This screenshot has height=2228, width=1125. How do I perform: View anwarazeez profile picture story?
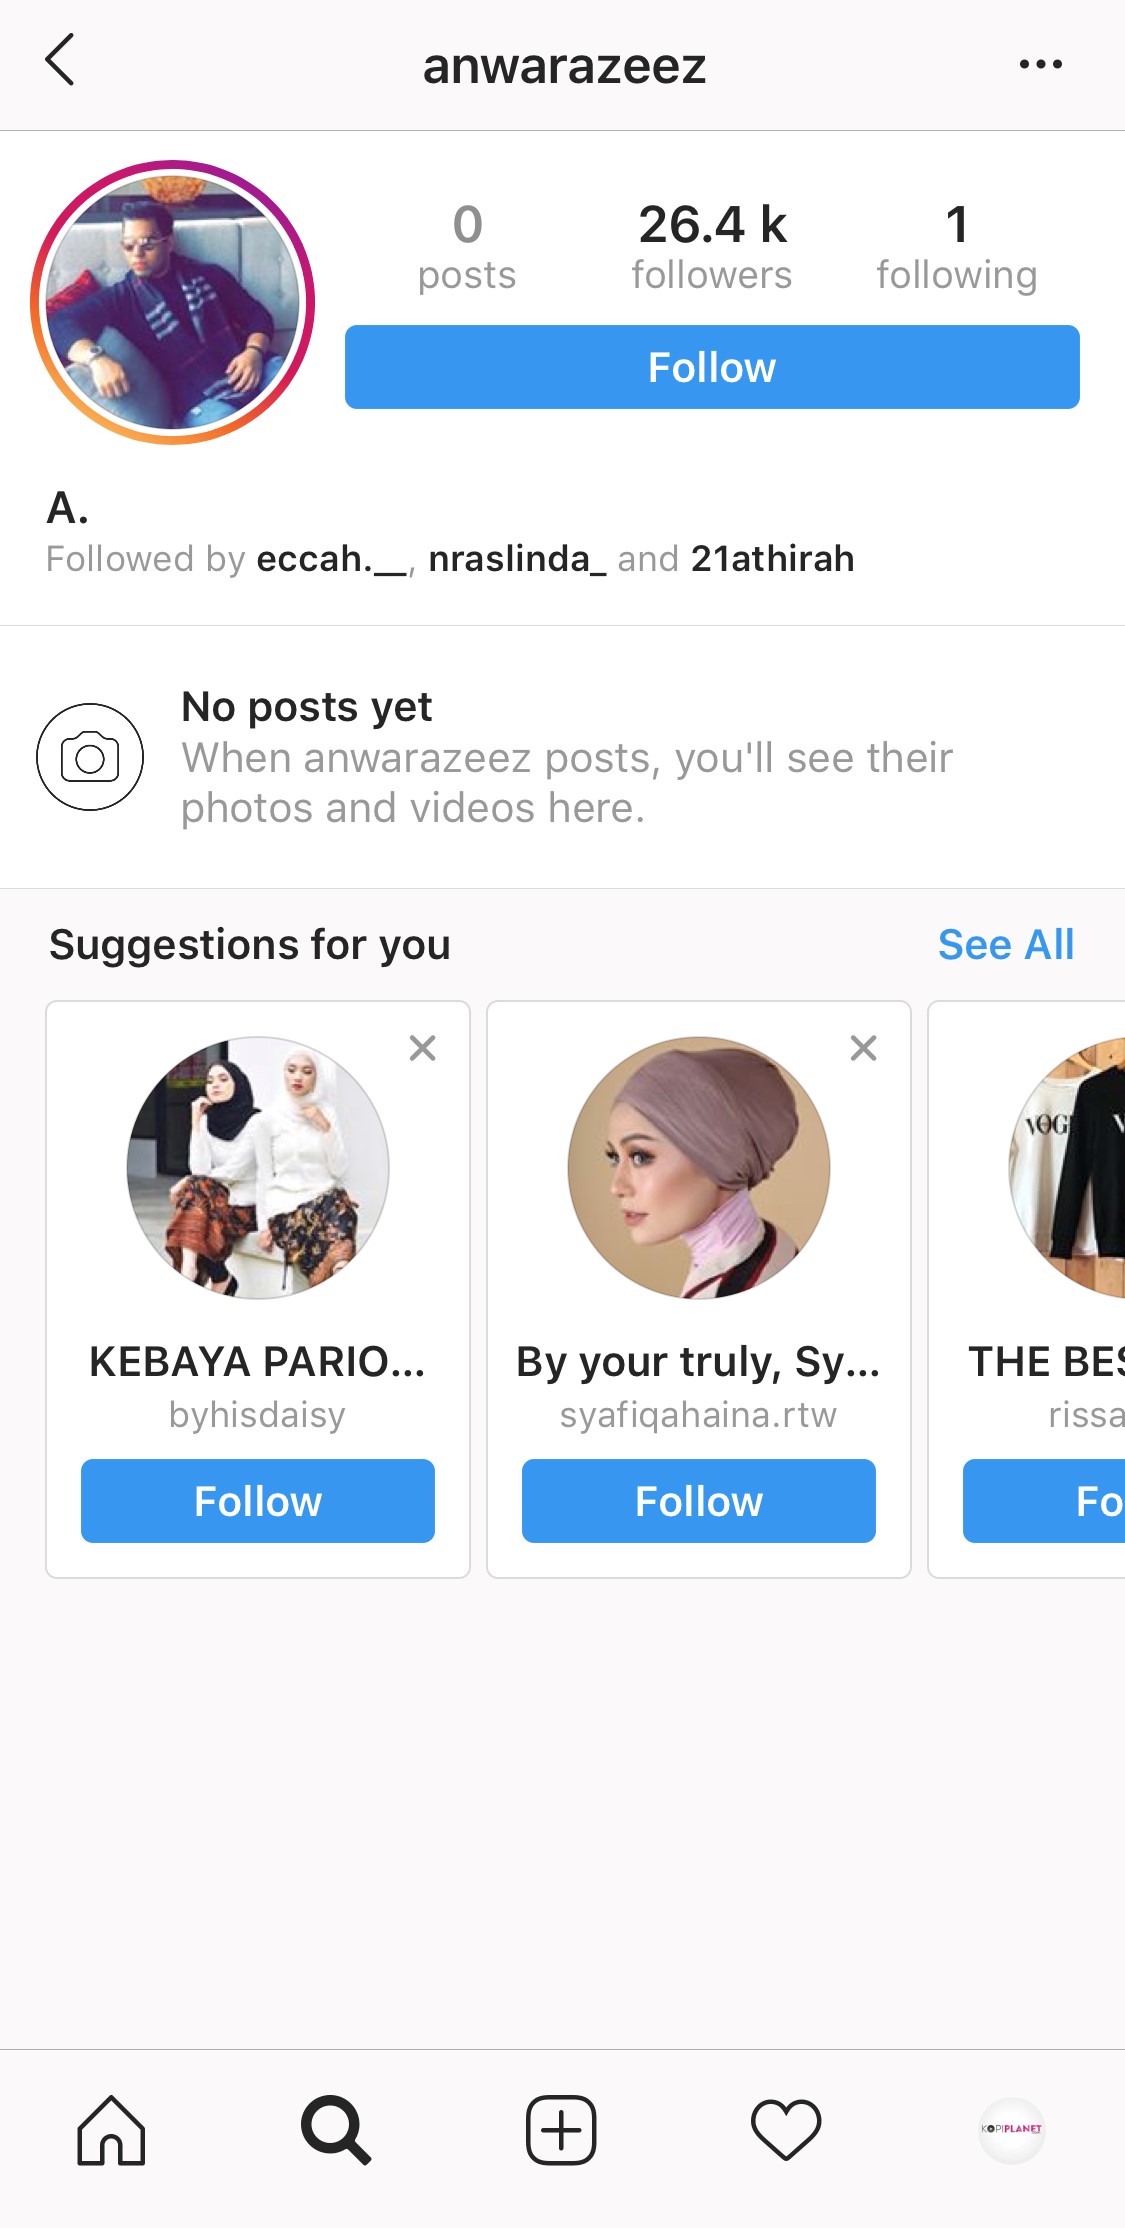[173, 302]
